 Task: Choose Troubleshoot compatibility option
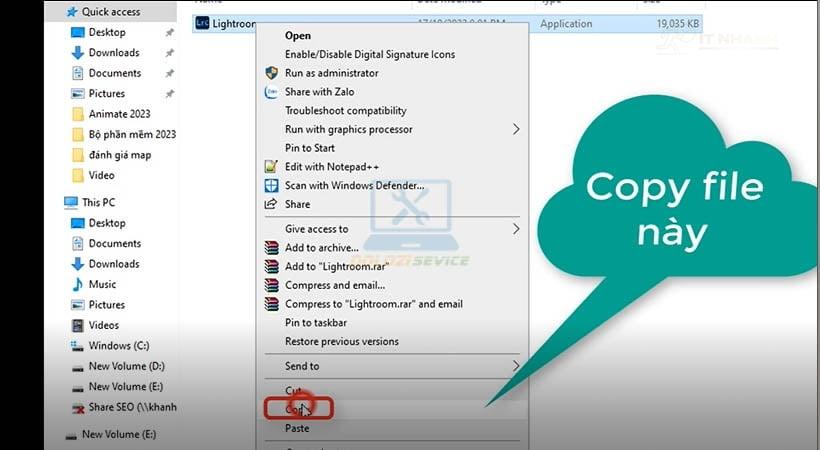coord(345,111)
